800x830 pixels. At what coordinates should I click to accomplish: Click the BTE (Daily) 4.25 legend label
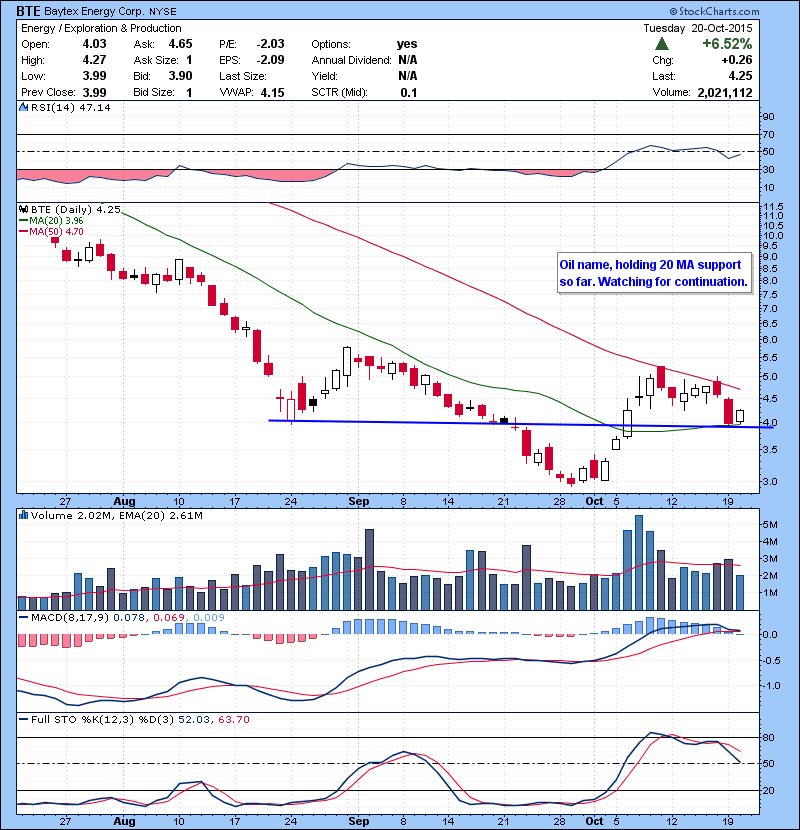click(76, 210)
